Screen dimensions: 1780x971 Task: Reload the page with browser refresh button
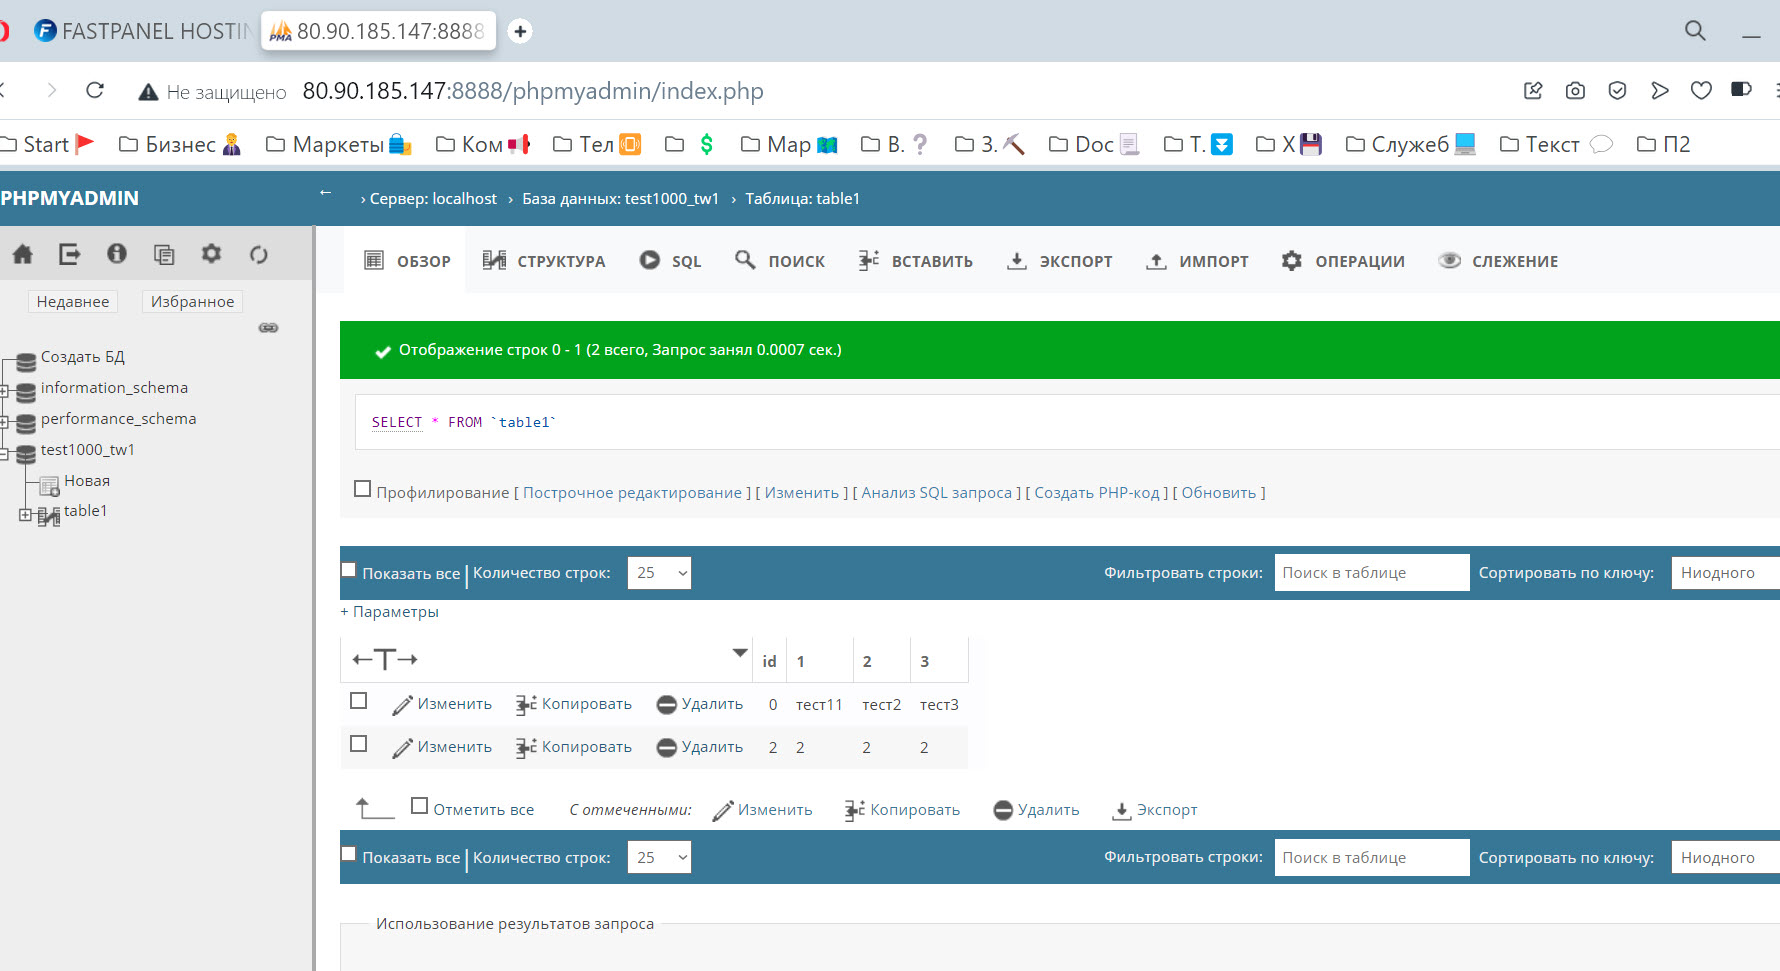(x=95, y=91)
